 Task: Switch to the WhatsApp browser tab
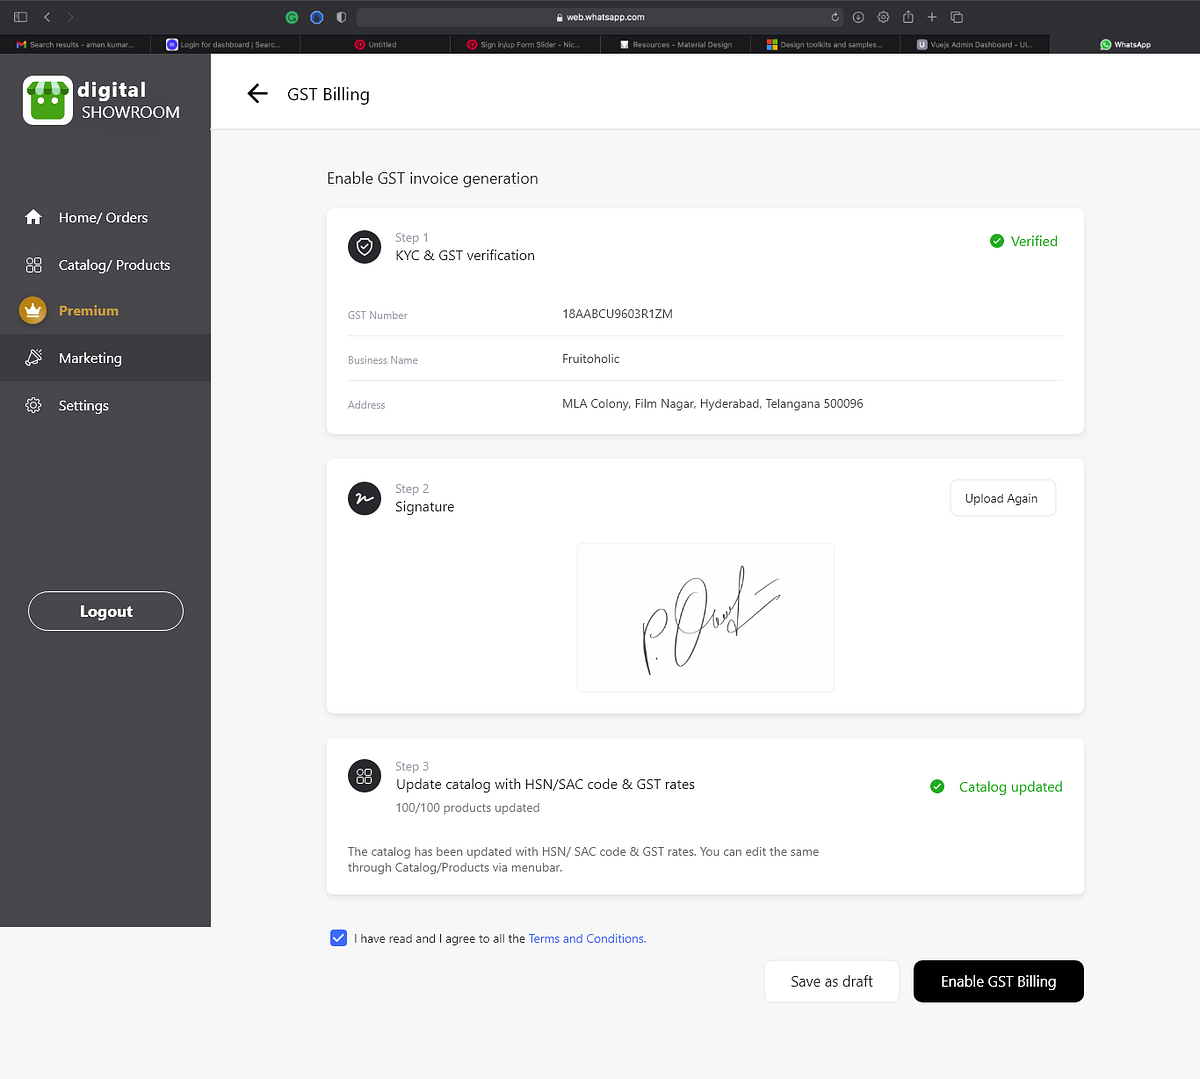1125,43
